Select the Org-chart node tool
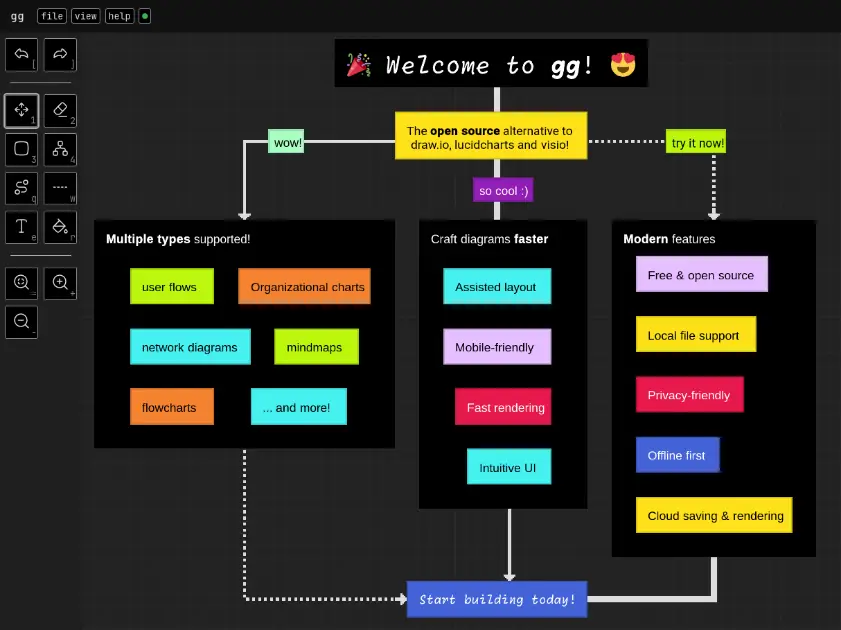 click(x=59, y=149)
